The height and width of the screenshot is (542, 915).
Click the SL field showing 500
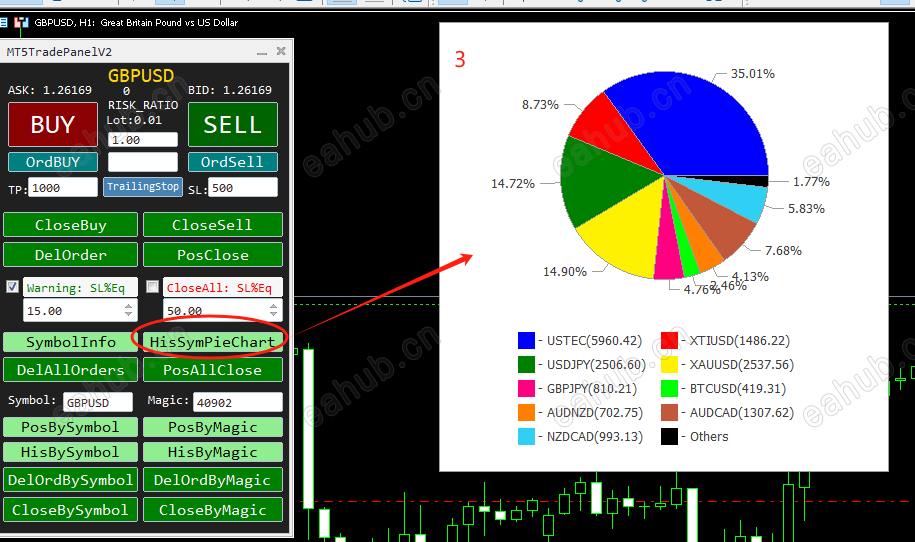click(243, 188)
